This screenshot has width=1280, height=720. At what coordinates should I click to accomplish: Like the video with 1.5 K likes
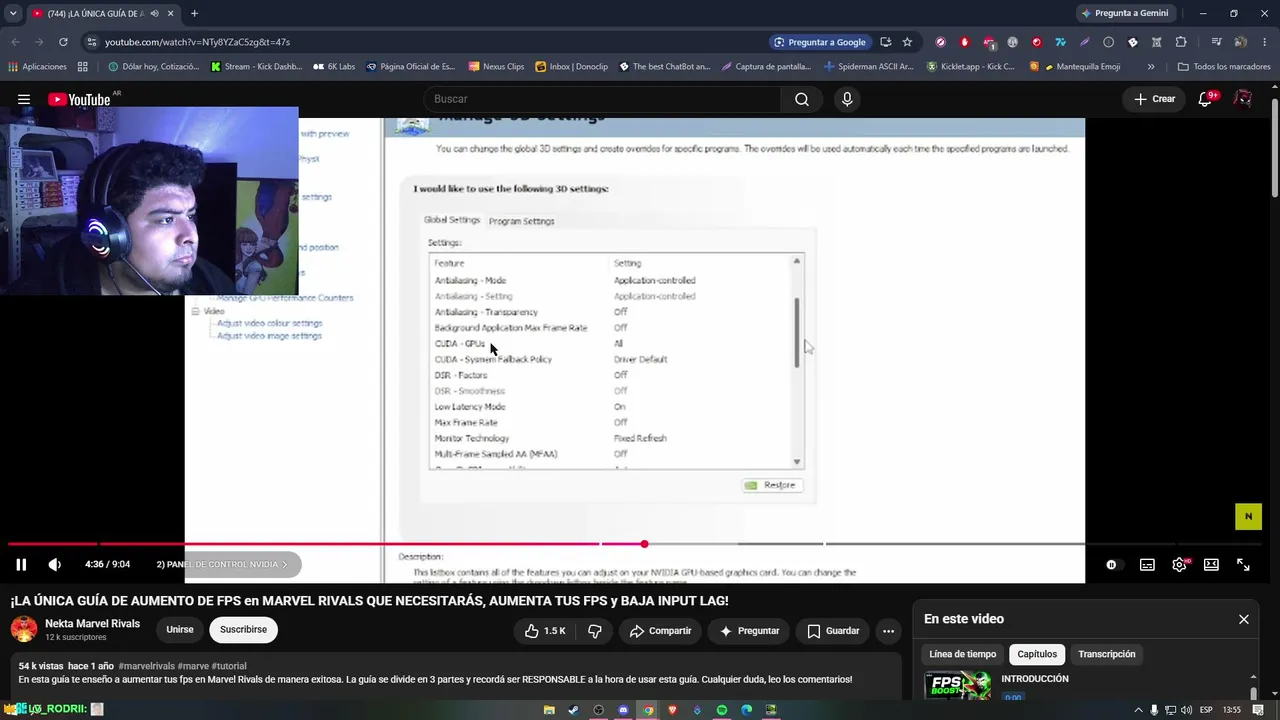(544, 631)
